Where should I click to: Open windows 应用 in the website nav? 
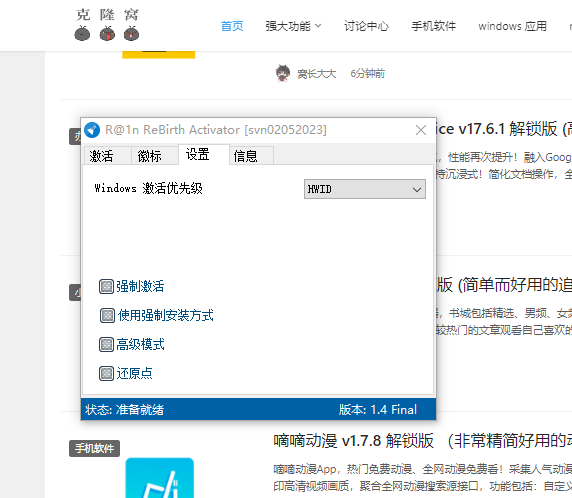tap(513, 26)
